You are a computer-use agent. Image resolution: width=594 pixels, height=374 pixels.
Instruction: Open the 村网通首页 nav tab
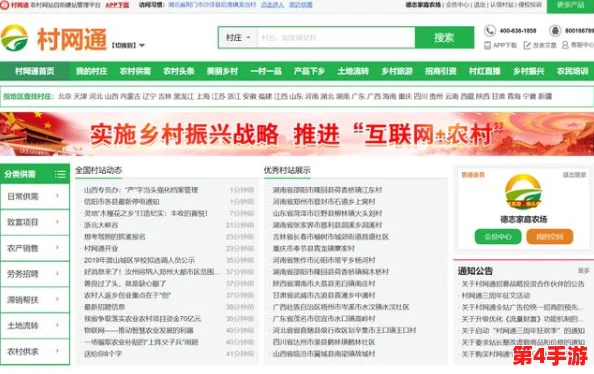click(34, 71)
